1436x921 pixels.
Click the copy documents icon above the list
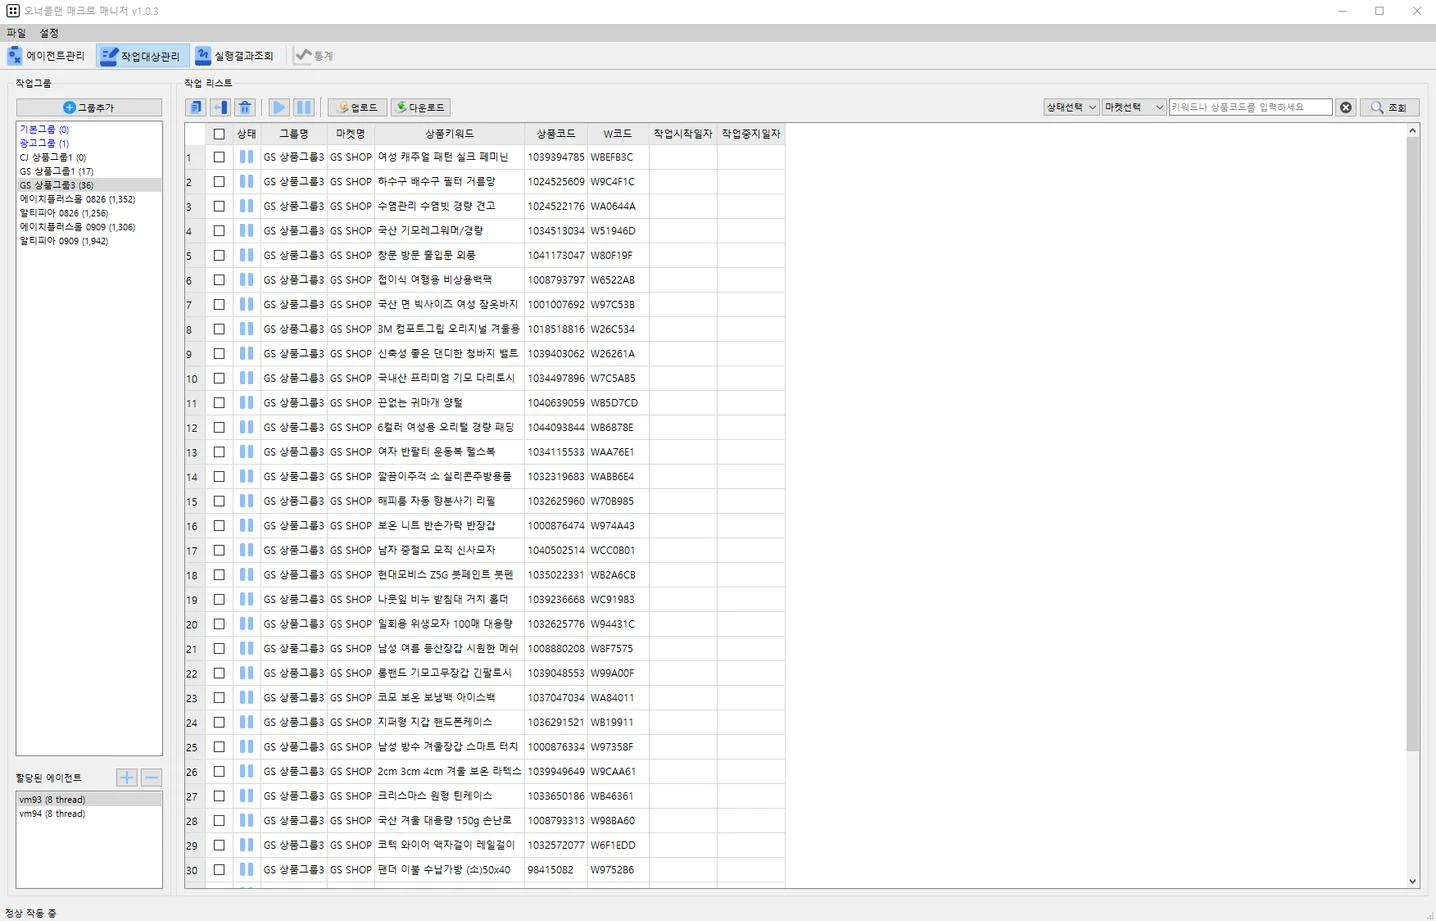[x=196, y=107]
